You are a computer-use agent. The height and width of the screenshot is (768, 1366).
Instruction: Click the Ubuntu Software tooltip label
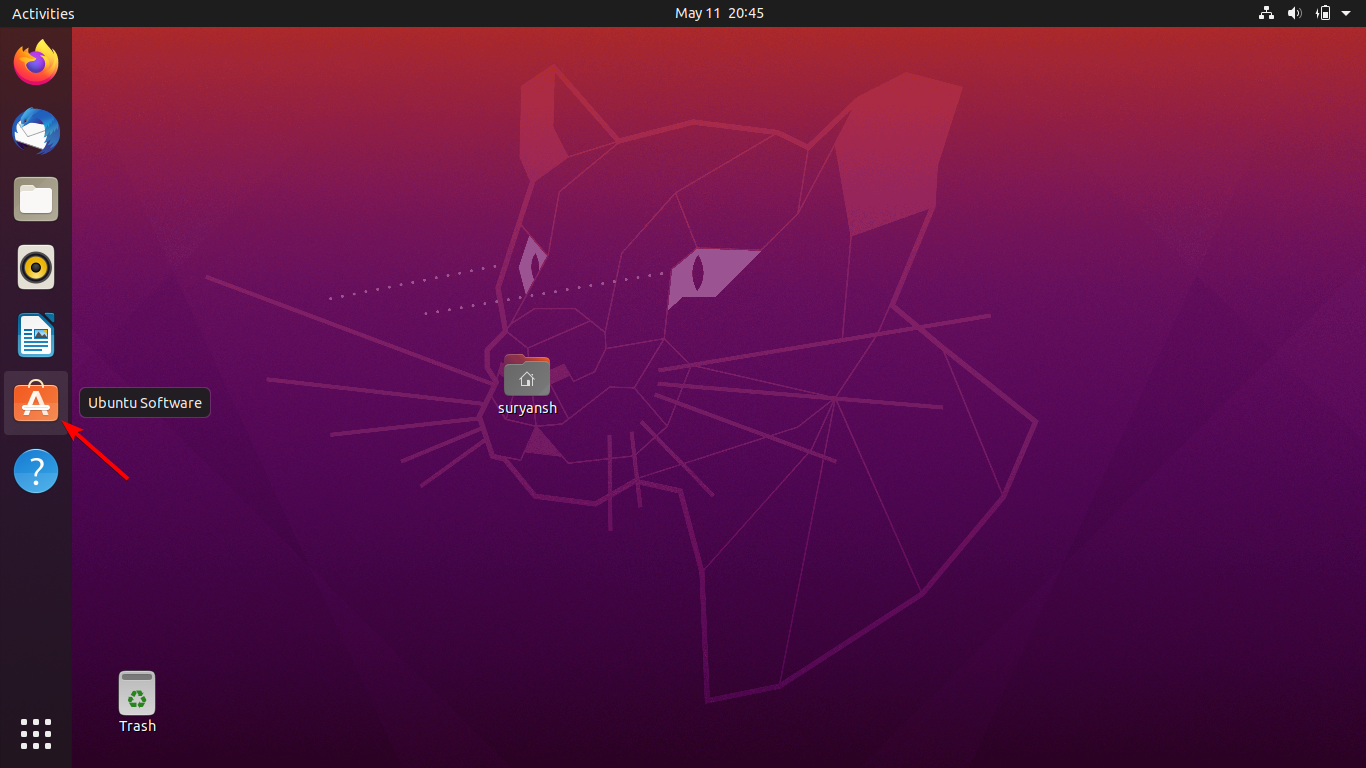coord(145,403)
